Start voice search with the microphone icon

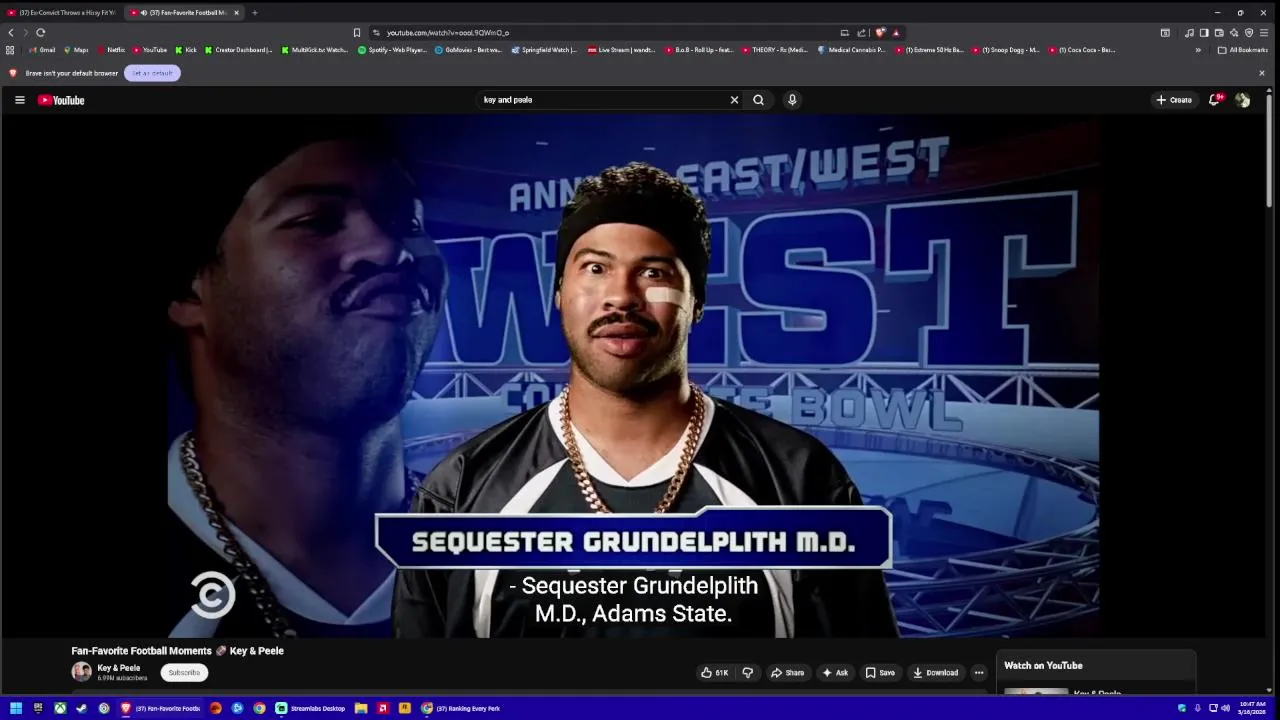pyautogui.click(x=792, y=100)
